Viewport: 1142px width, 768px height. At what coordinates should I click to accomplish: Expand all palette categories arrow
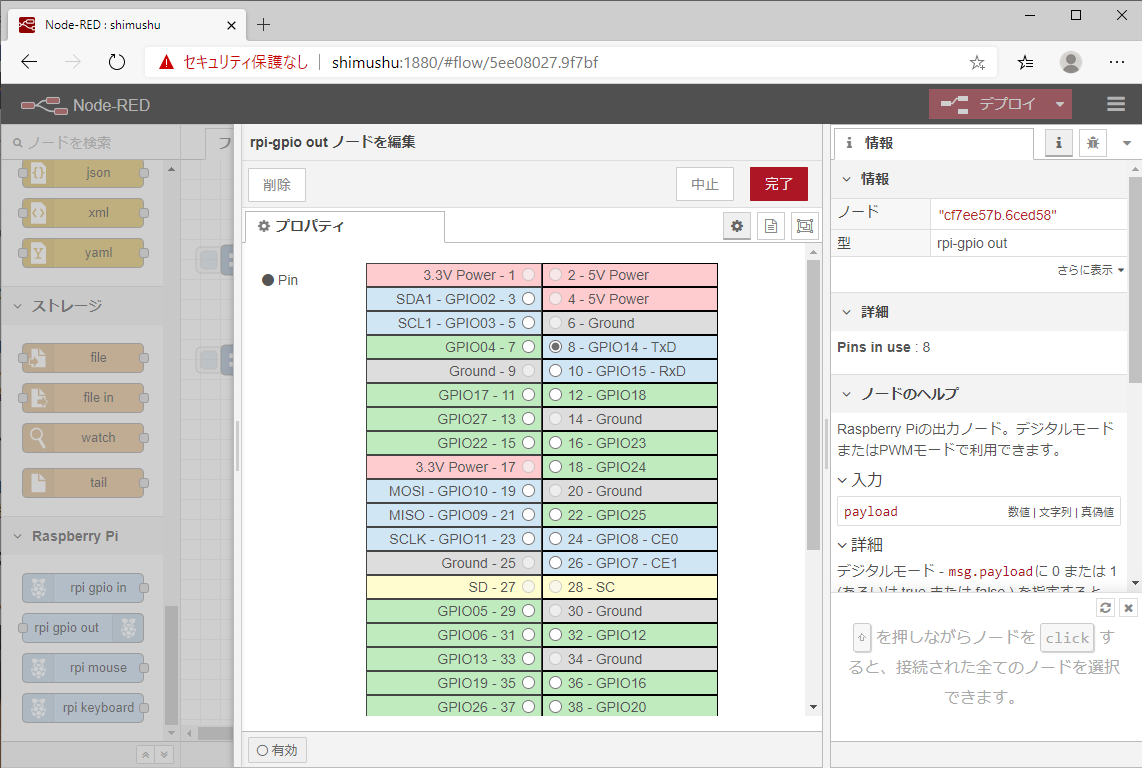[165, 755]
